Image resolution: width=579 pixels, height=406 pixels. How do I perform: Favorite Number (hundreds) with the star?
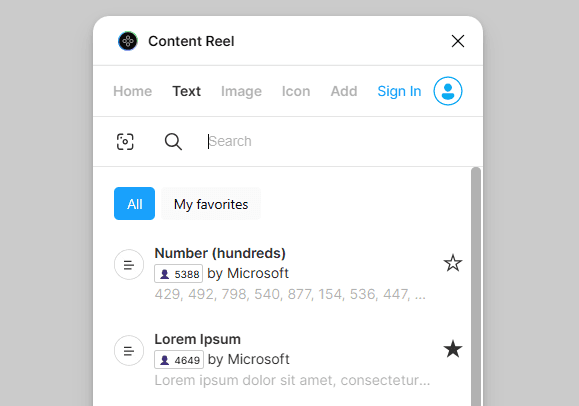[x=453, y=263]
